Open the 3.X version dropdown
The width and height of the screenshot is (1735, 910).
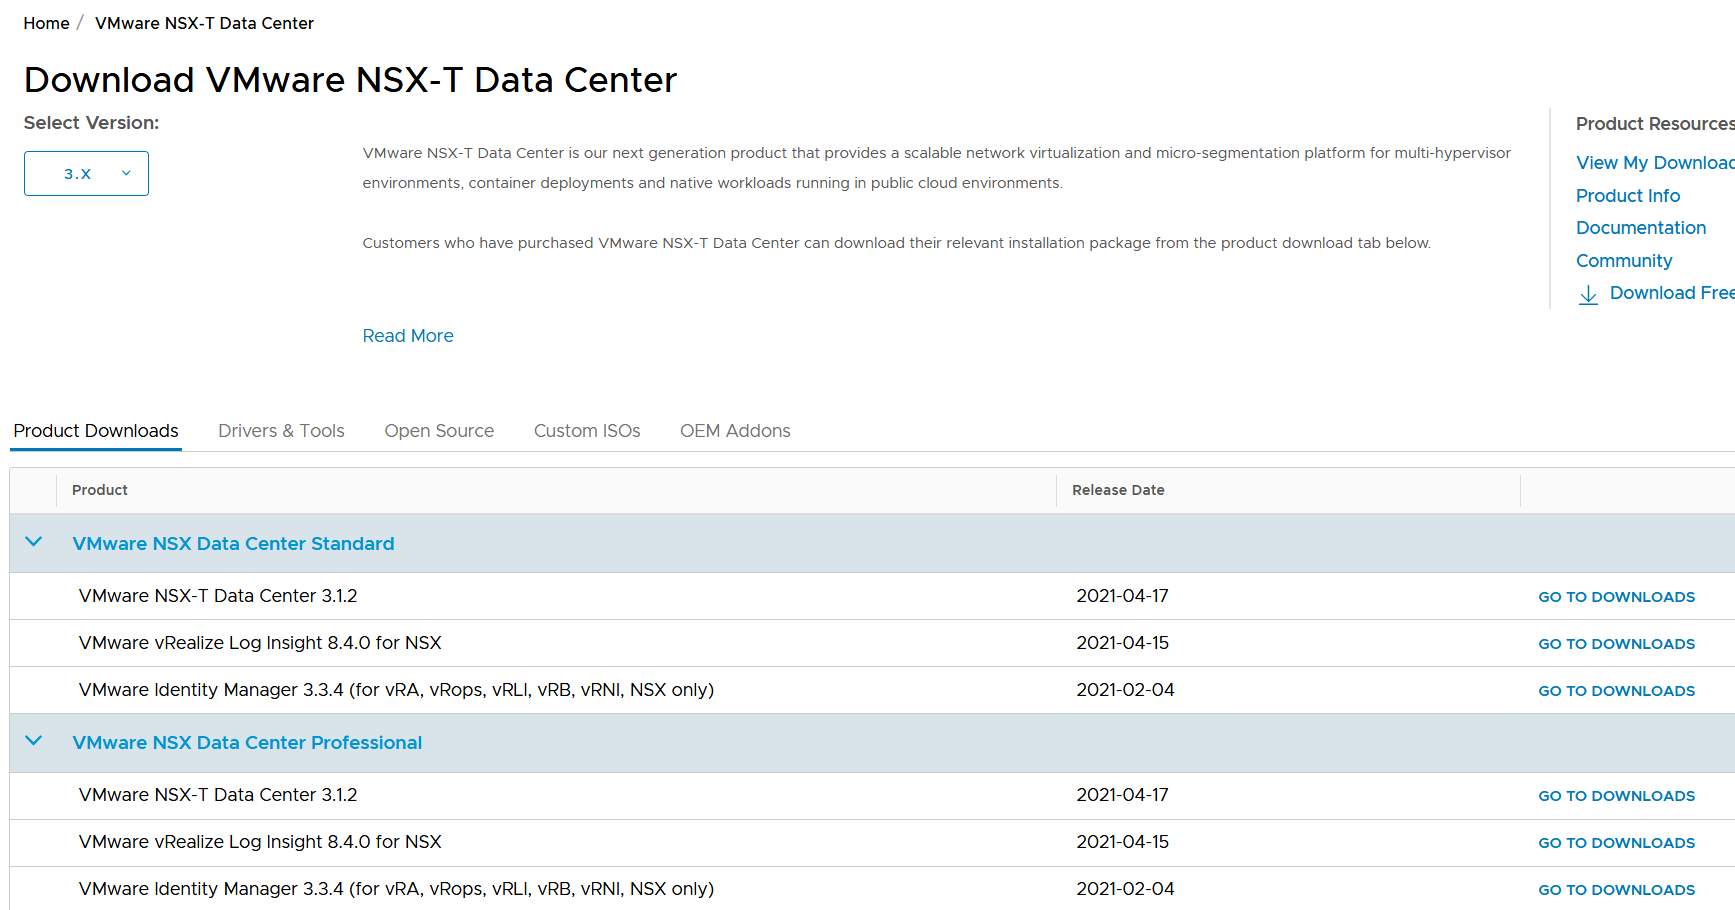click(86, 173)
